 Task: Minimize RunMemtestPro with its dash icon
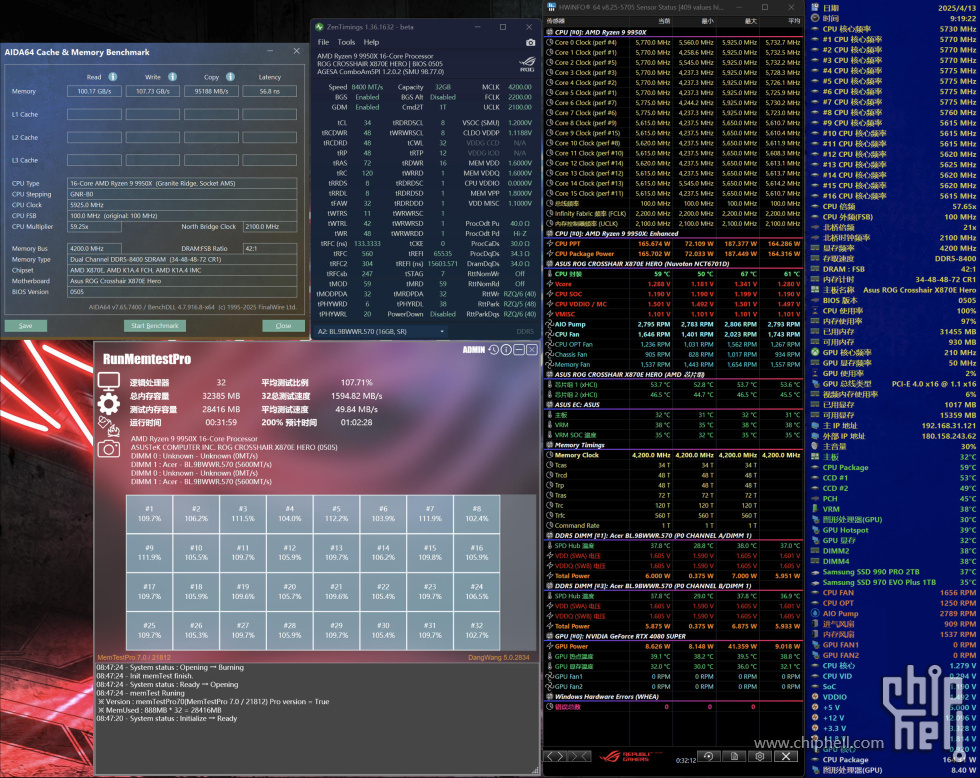pos(519,350)
